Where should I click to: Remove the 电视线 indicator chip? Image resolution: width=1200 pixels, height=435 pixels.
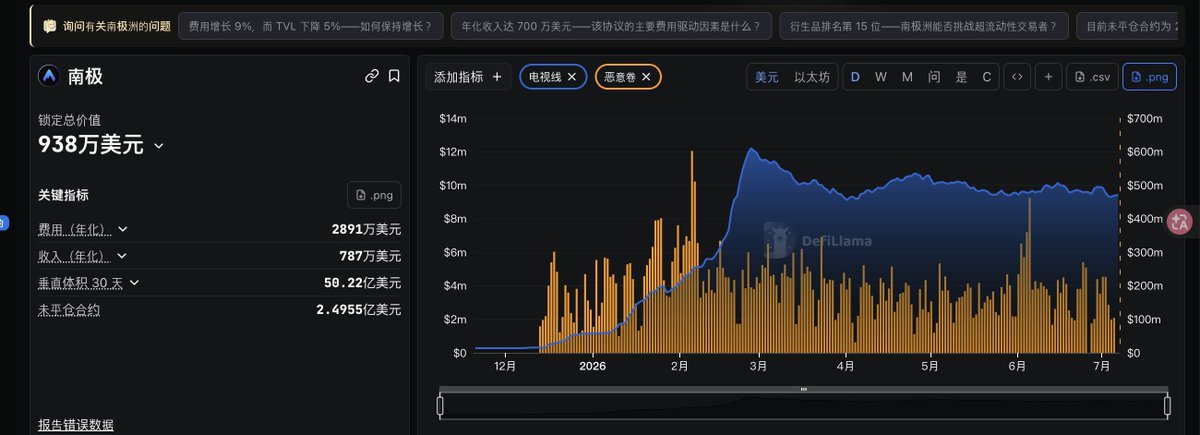(572, 77)
